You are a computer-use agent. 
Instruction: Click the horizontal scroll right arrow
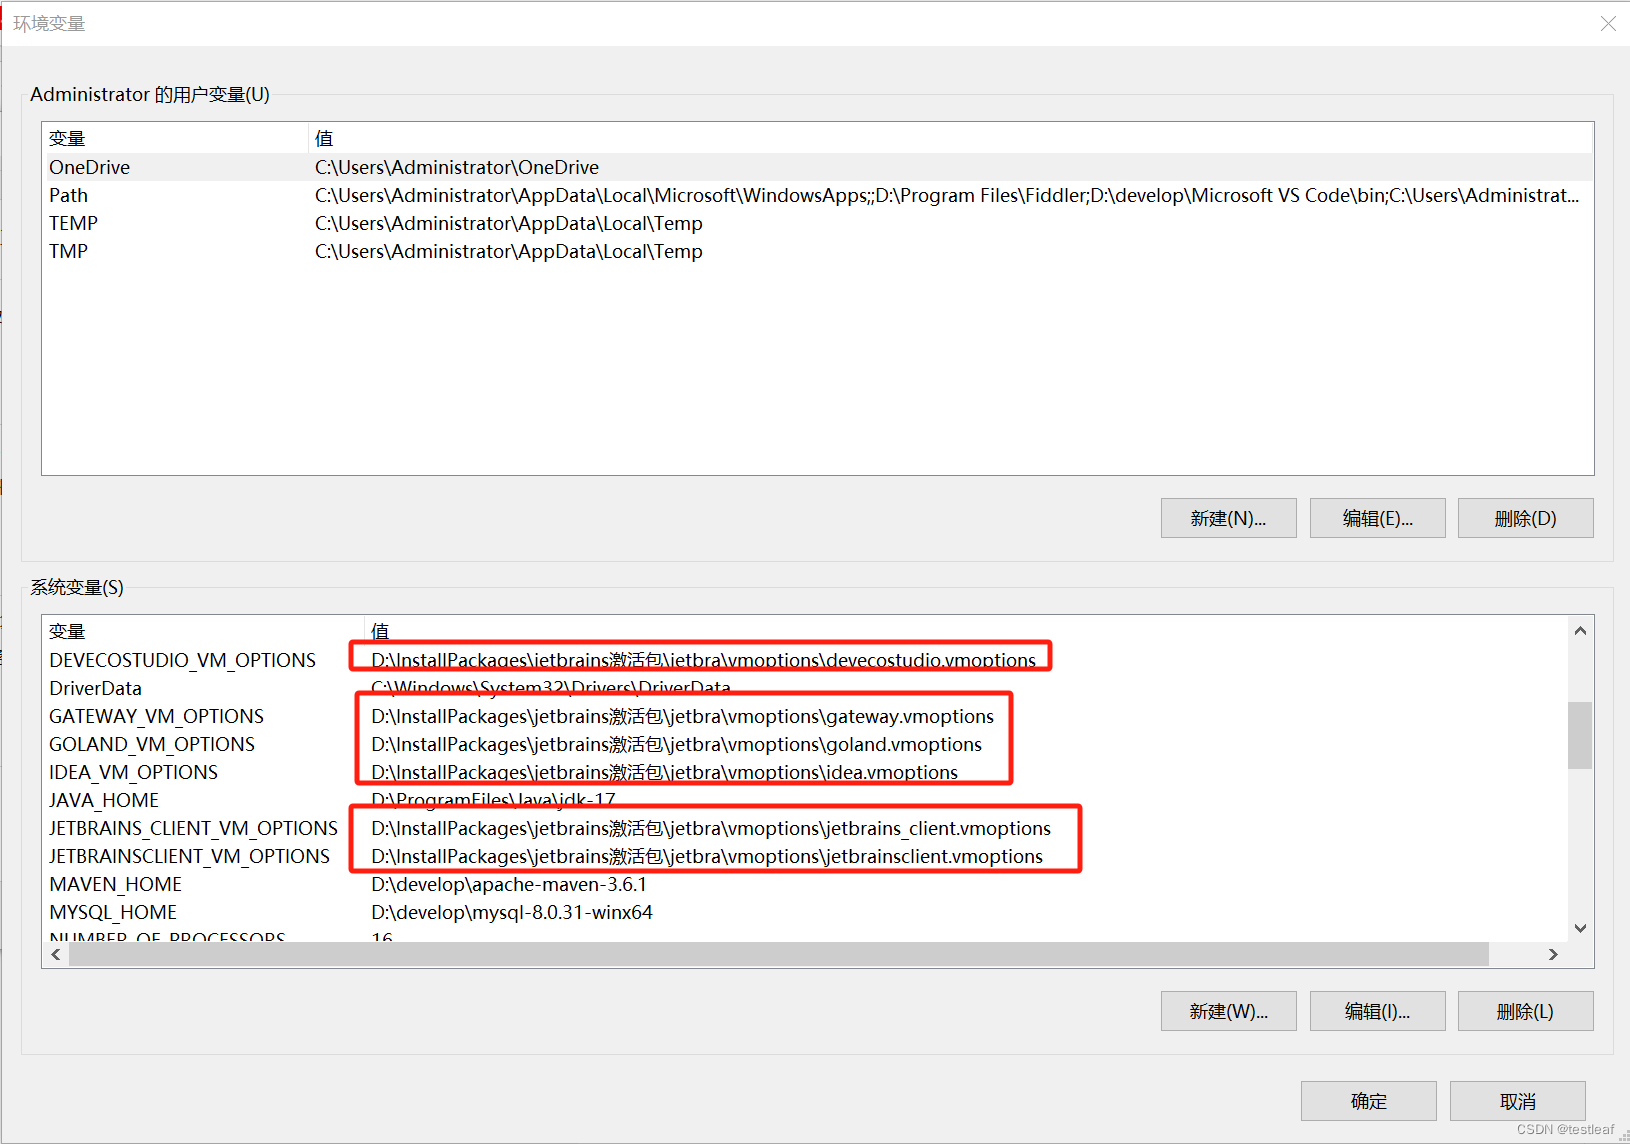tap(1553, 954)
